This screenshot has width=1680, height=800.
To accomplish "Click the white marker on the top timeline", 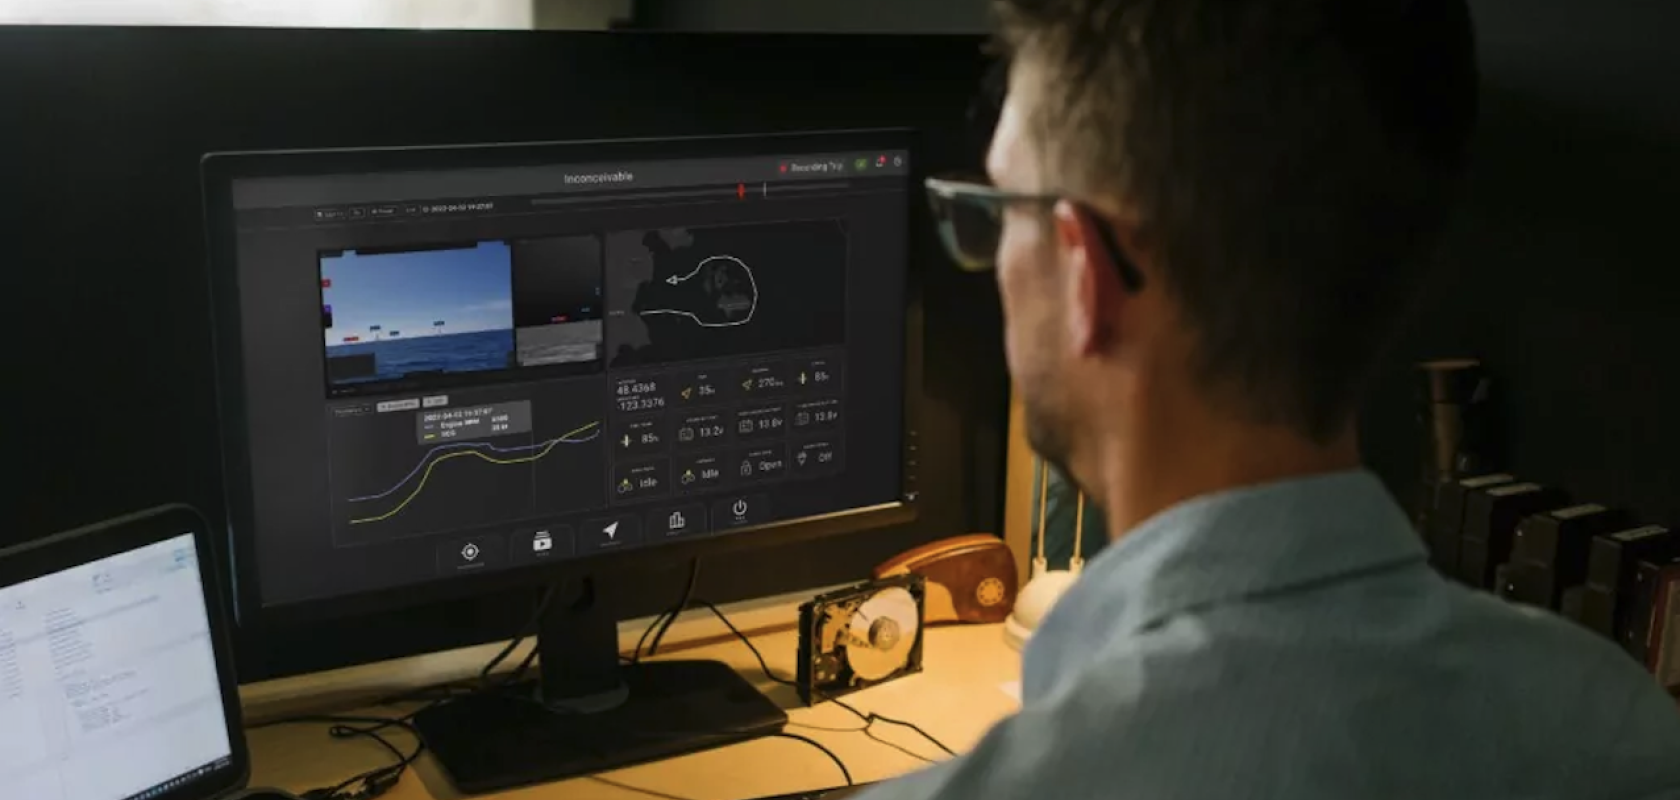I will coord(765,188).
